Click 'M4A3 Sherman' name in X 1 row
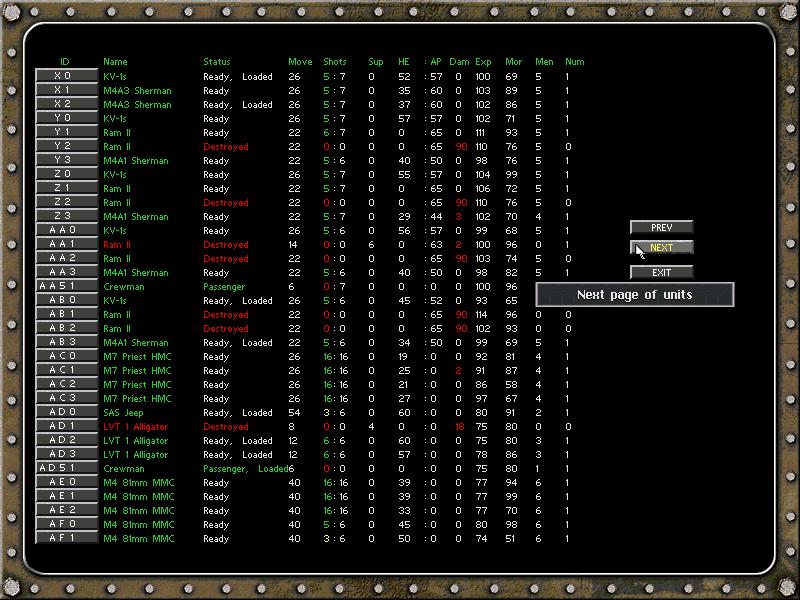Image resolution: width=800 pixels, height=600 pixels. pyautogui.click(x=137, y=90)
